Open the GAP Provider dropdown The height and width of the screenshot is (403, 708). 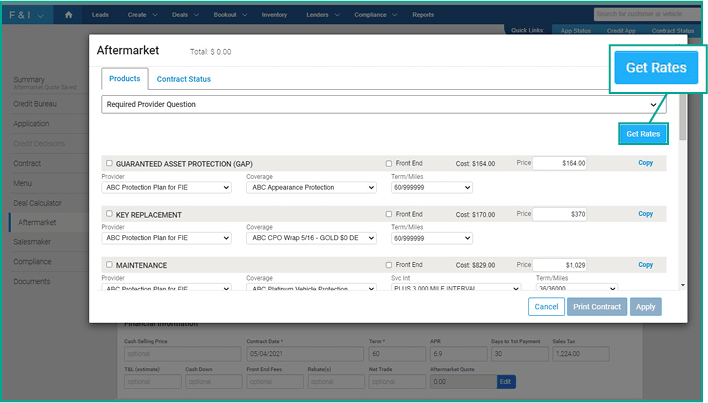point(166,187)
